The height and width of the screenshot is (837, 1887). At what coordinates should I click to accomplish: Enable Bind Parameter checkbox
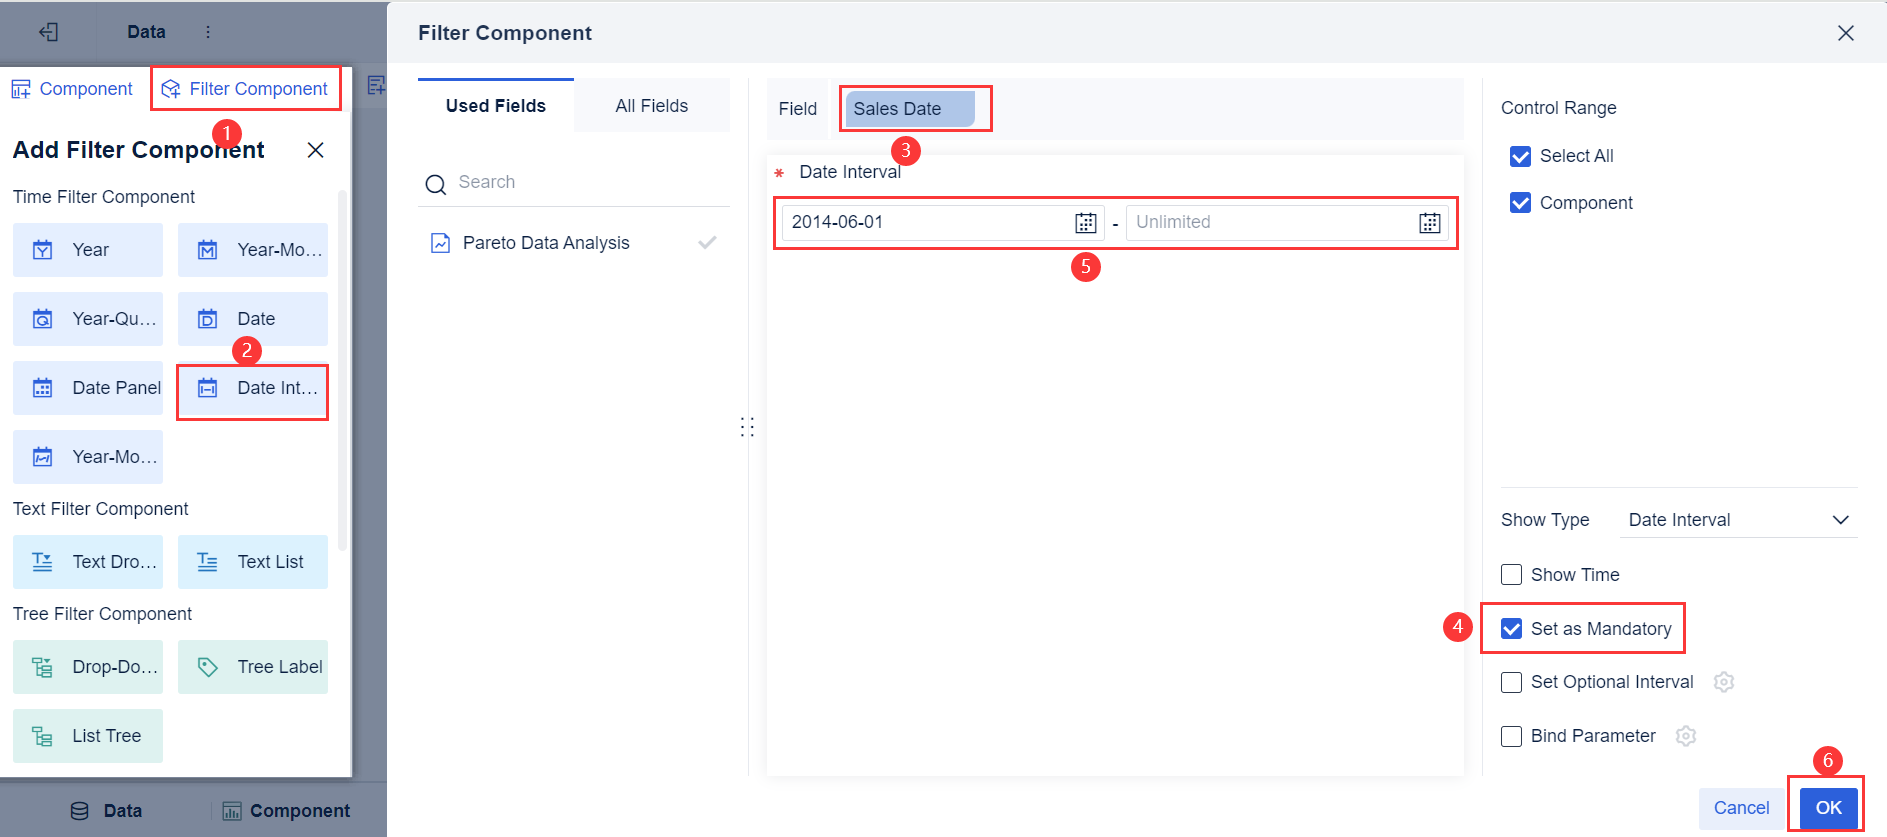[x=1512, y=736]
